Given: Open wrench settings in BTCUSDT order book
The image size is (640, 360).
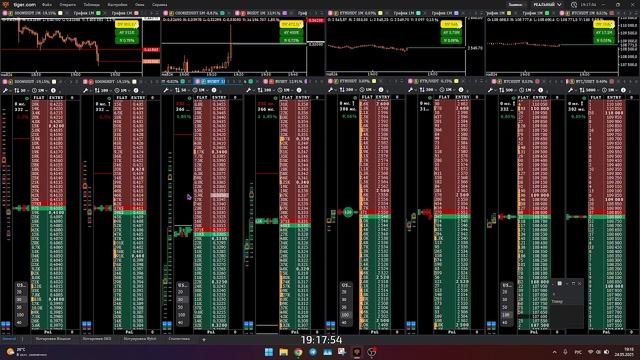Looking at the screenshot, I should [x=490, y=90].
